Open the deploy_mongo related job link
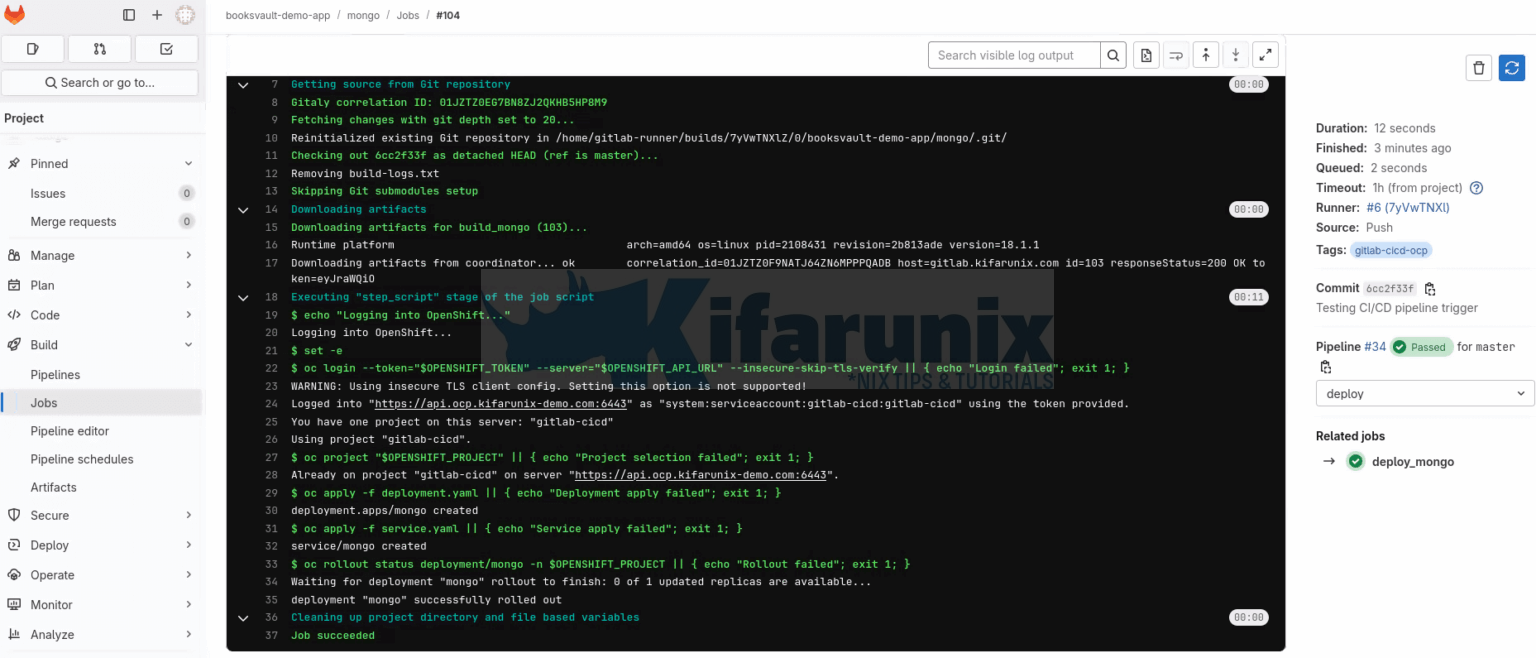1536x658 pixels. coord(1412,462)
